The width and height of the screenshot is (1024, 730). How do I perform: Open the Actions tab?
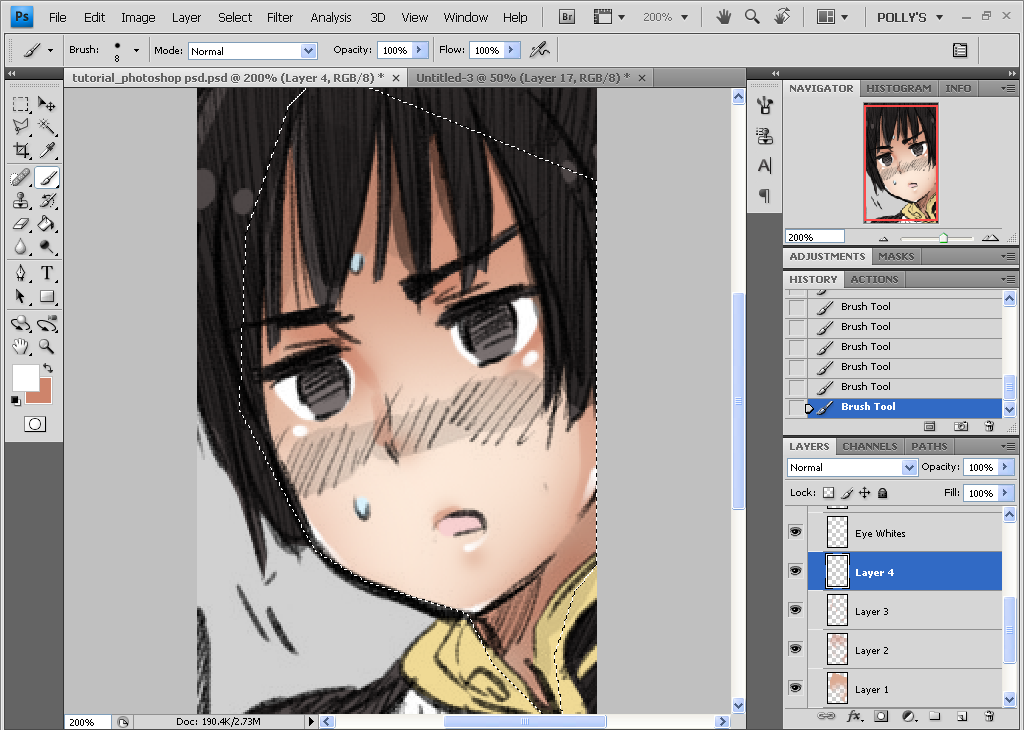874,279
